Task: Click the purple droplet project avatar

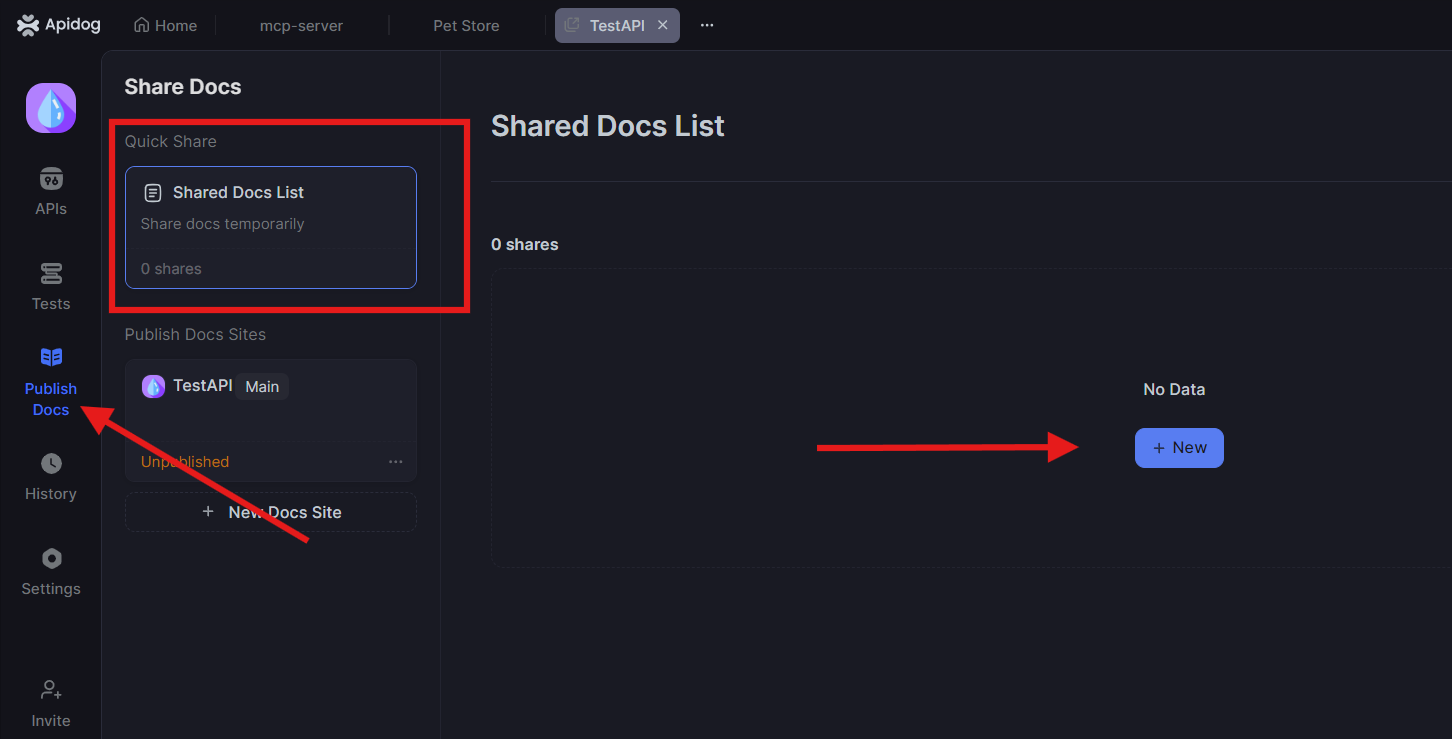Action: point(51,108)
